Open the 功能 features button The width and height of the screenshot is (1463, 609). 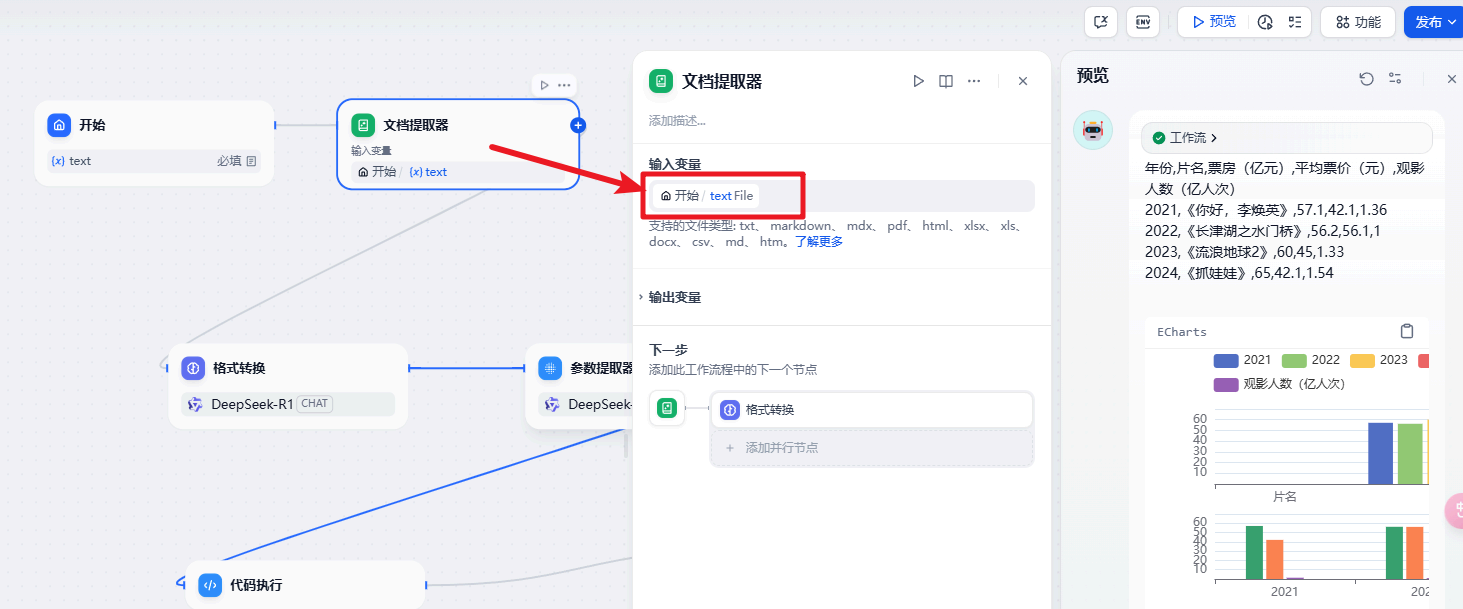pos(1357,22)
